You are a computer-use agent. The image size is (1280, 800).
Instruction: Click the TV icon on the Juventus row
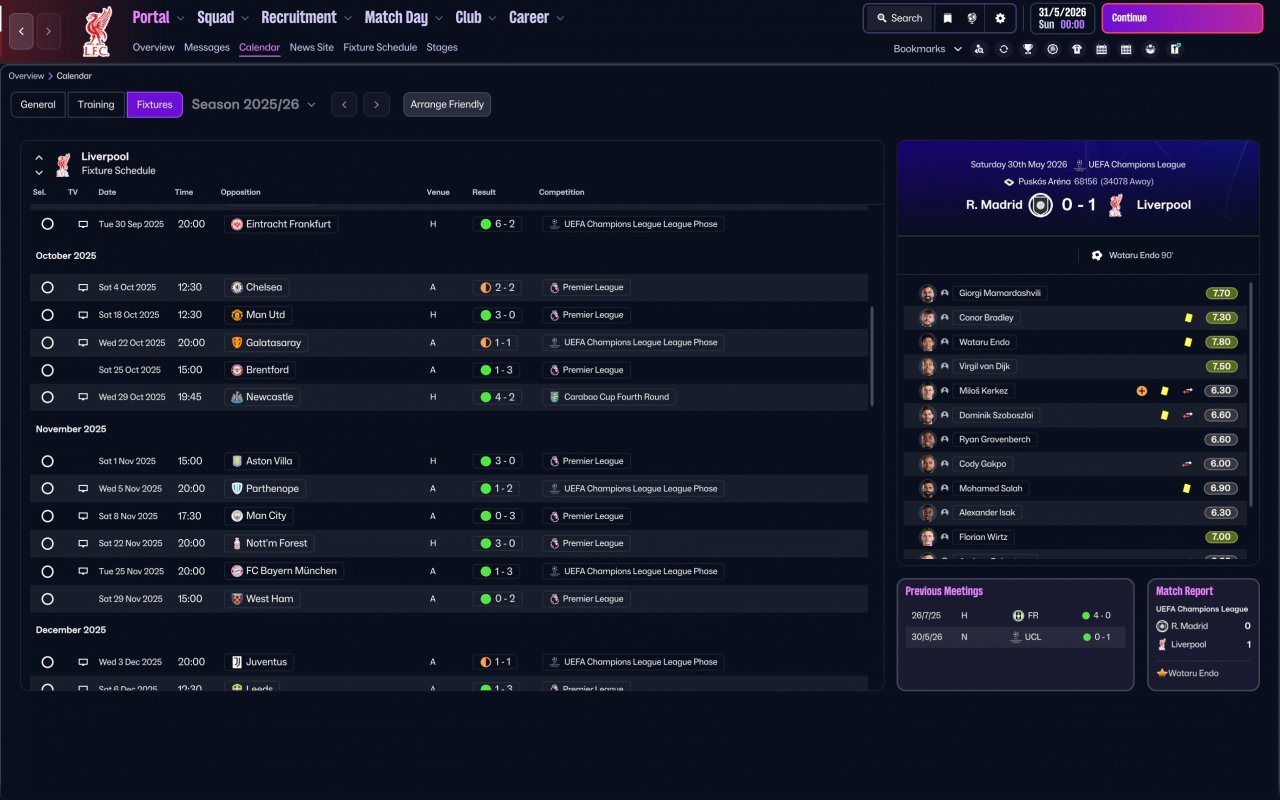[83, 662]
